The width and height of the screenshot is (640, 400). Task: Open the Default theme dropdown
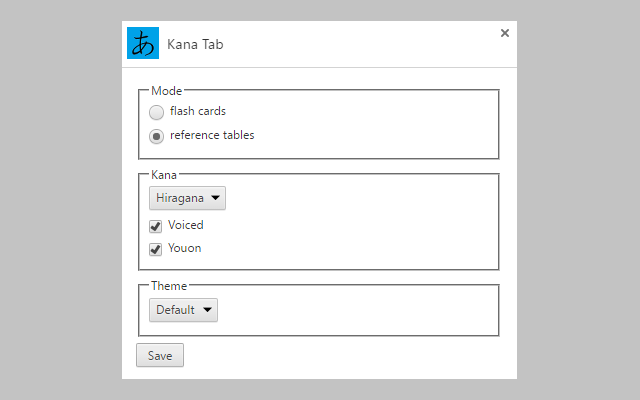coord(183,310)
